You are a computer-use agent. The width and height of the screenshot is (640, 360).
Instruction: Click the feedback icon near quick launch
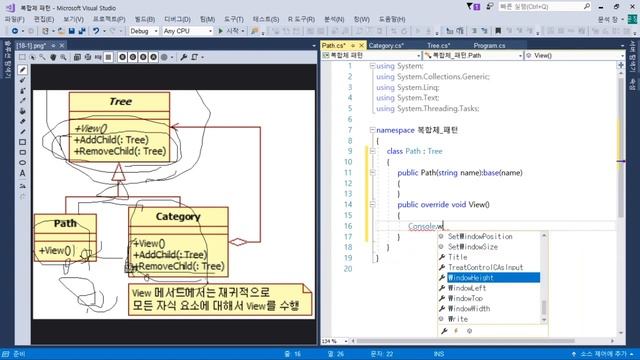489,7
